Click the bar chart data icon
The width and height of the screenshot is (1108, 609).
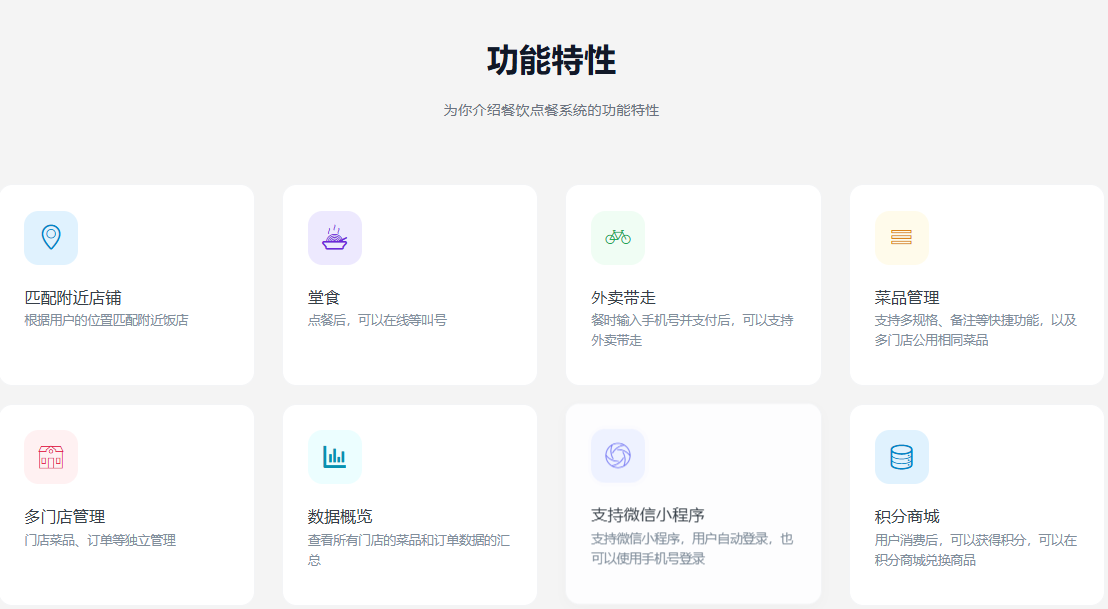pos(335,457)
